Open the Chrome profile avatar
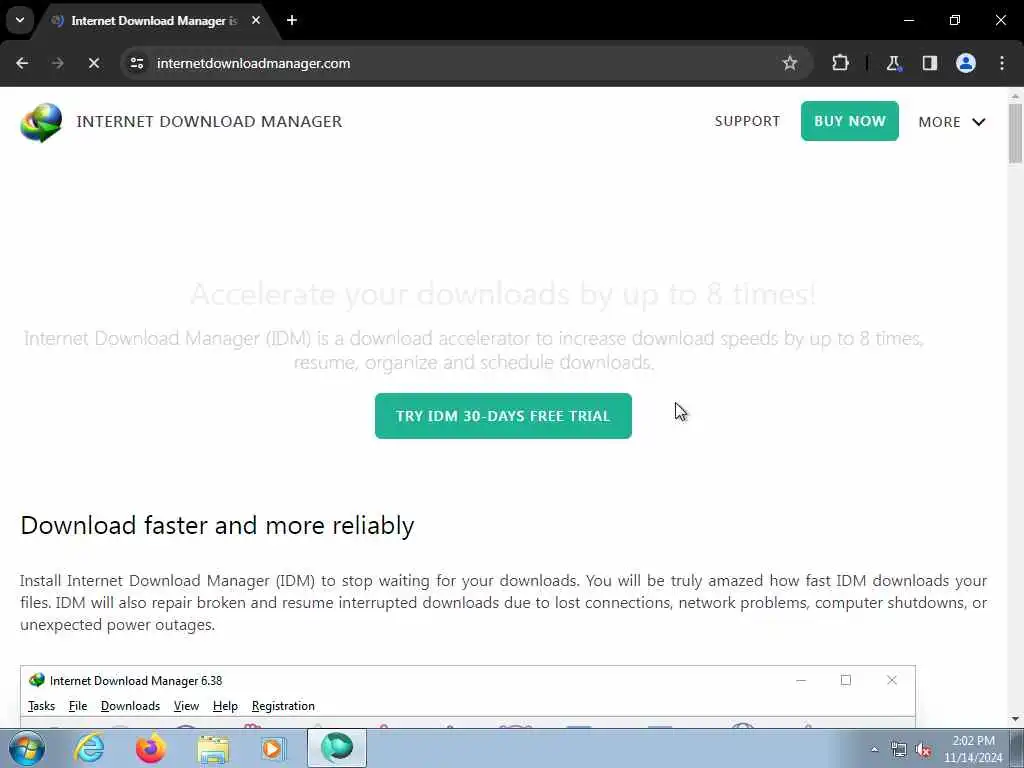1024x768 pixels. pyautogui.click(x=965, y=63)
